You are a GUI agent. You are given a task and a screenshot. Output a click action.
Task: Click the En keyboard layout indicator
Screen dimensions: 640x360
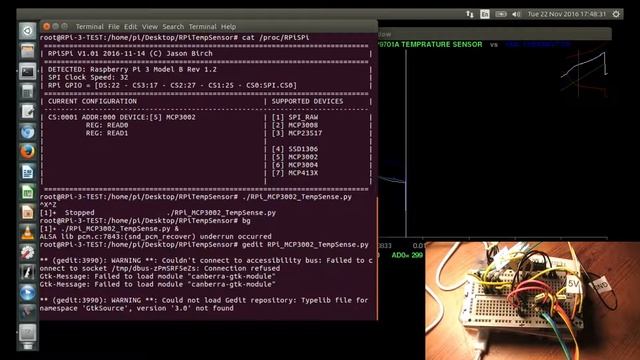point(484,14)
